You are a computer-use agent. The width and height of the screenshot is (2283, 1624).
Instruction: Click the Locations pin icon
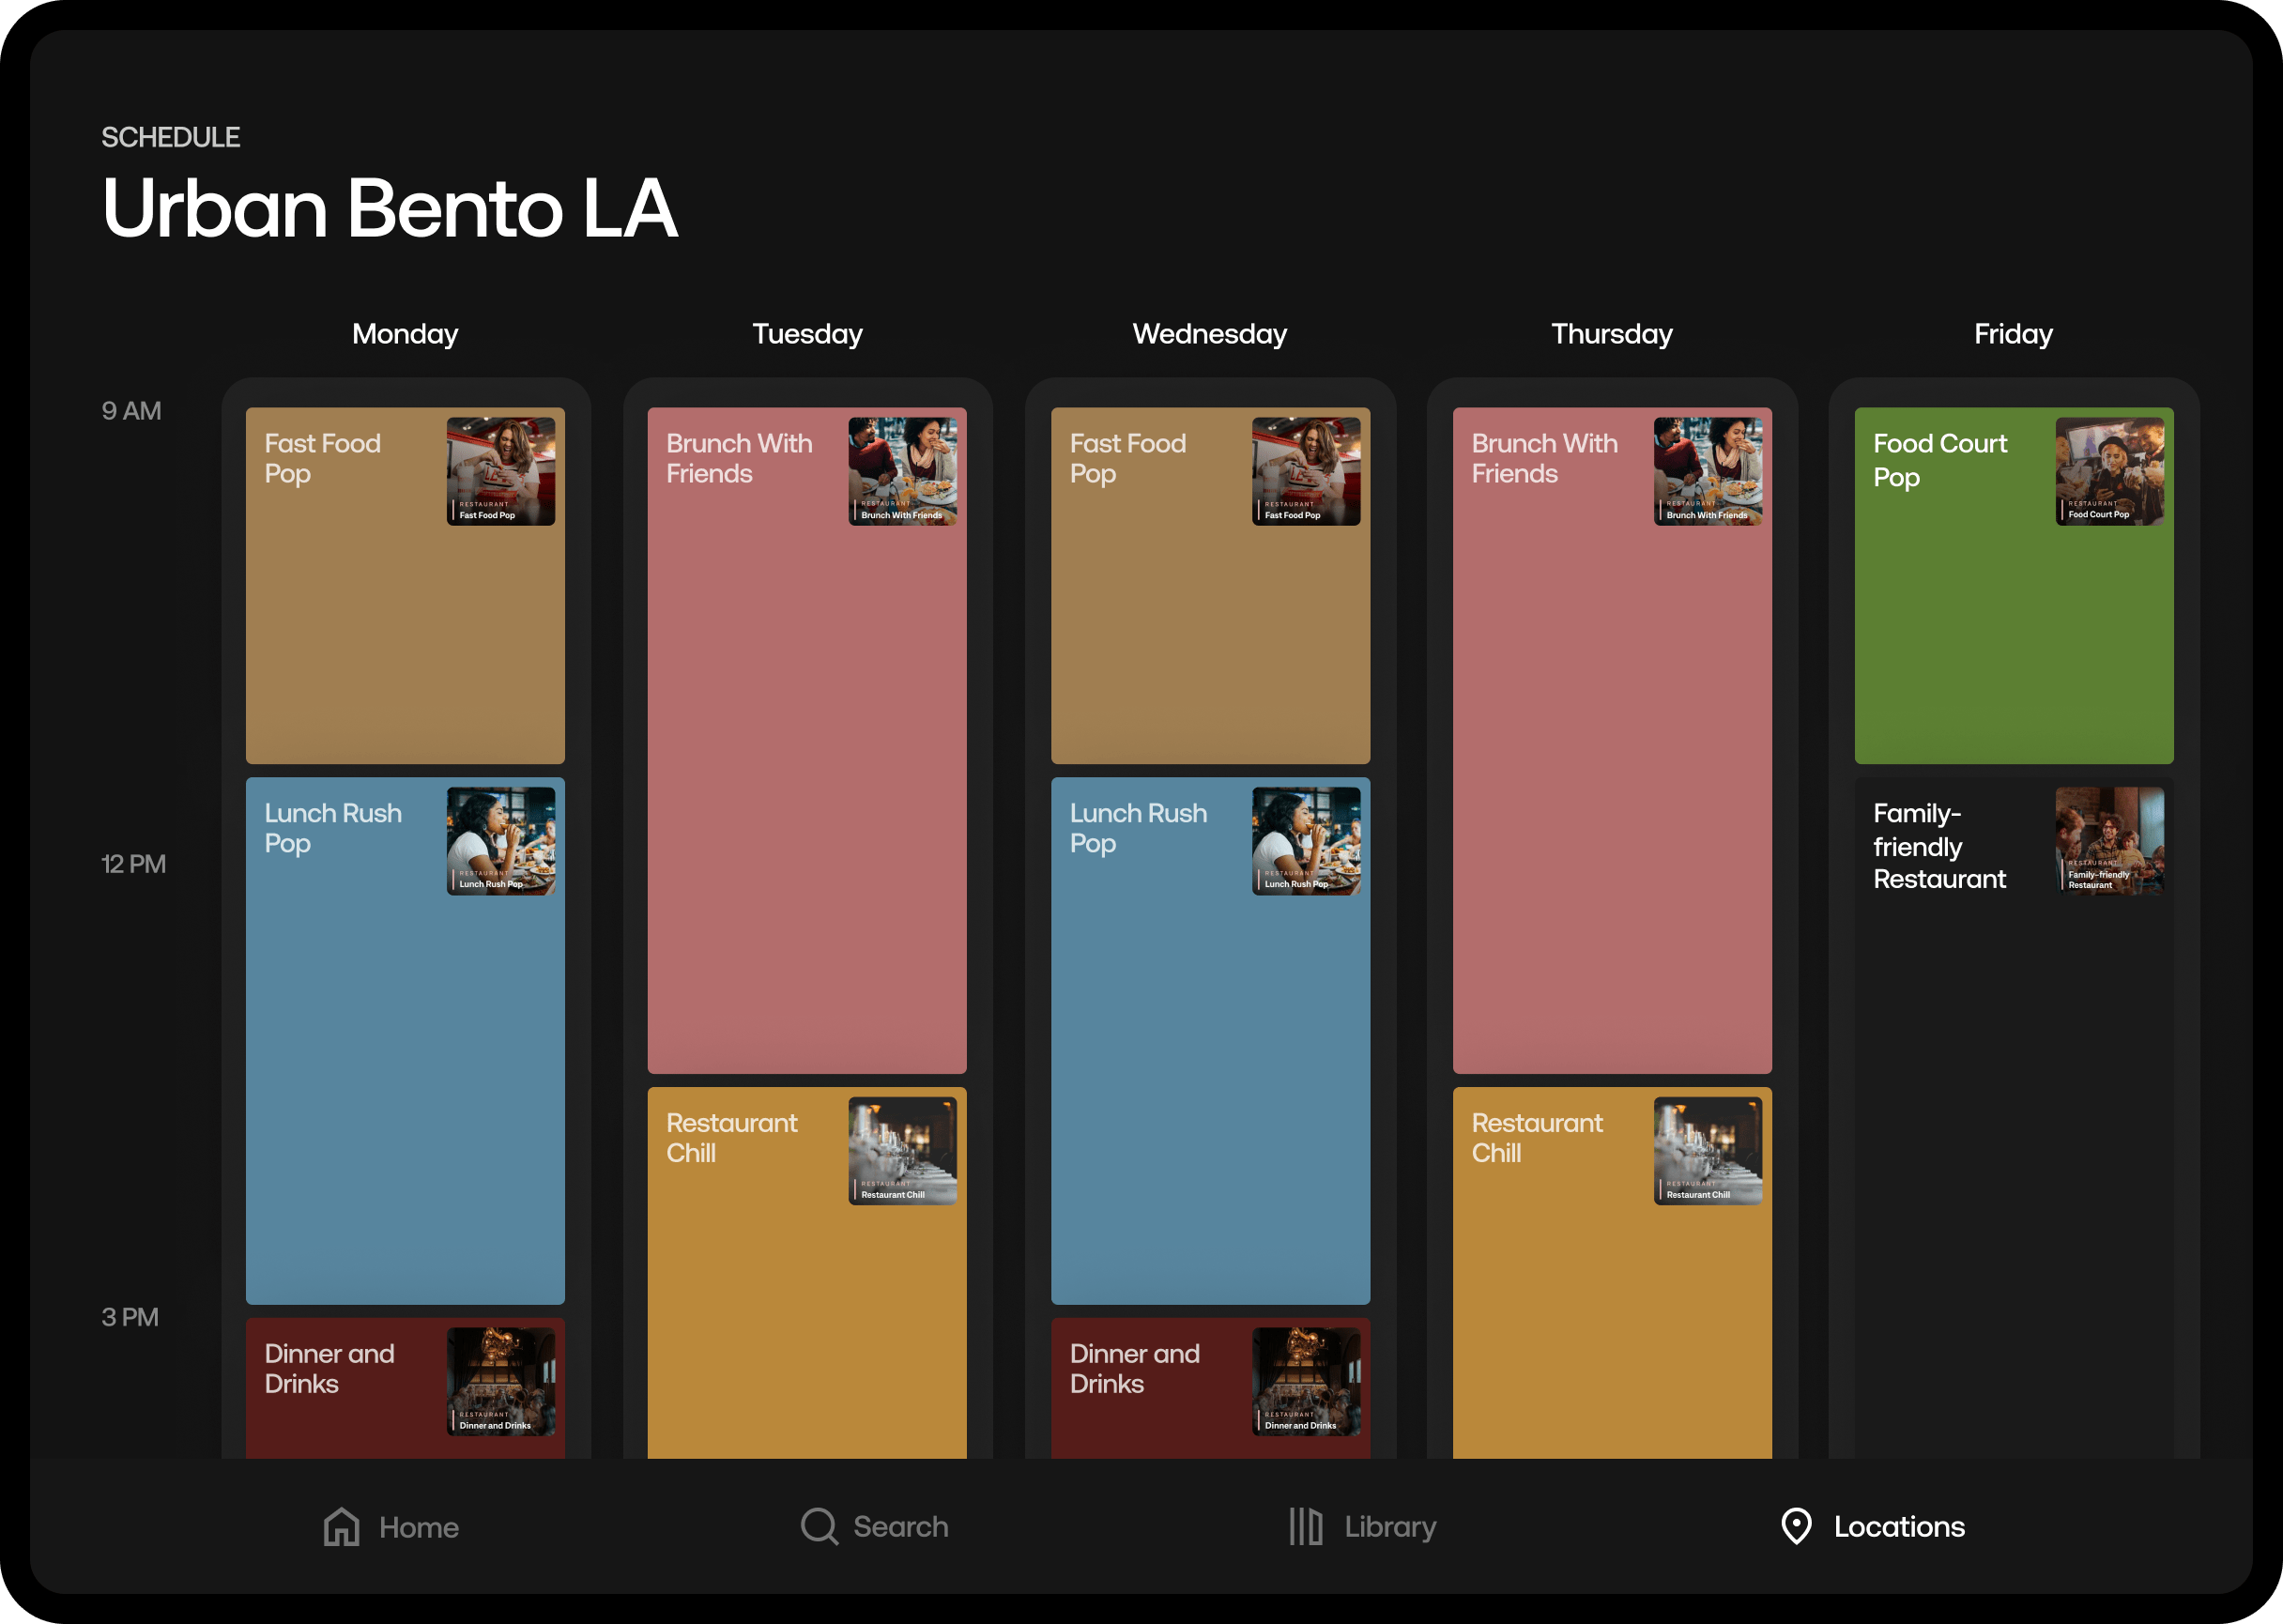click(1796, 1527)
